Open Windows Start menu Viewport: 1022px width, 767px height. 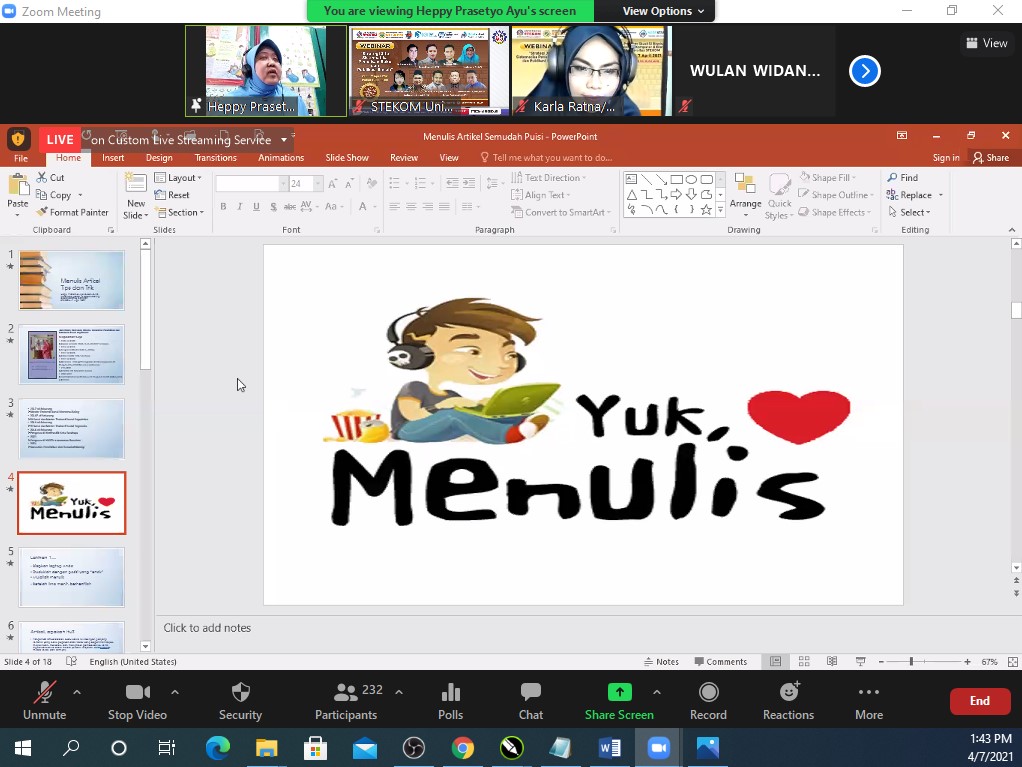point(22,747)
